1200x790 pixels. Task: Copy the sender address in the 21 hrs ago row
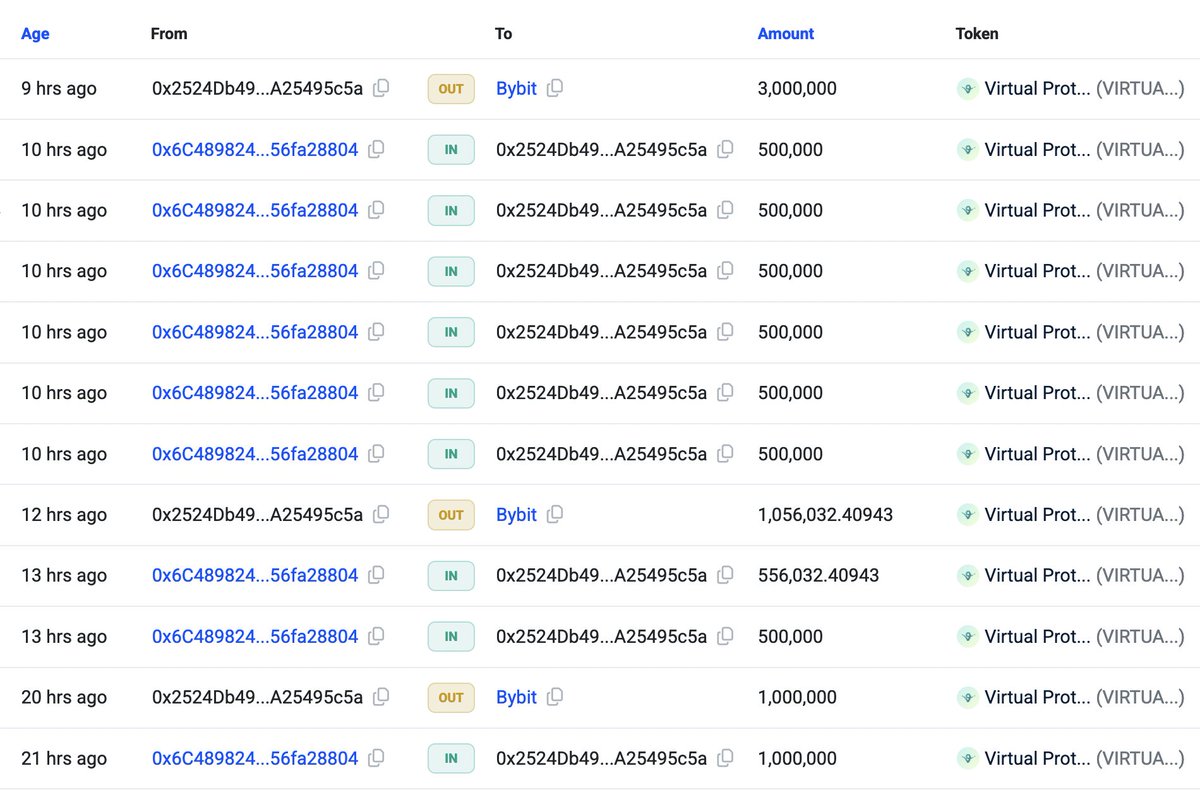pos(376,758)
